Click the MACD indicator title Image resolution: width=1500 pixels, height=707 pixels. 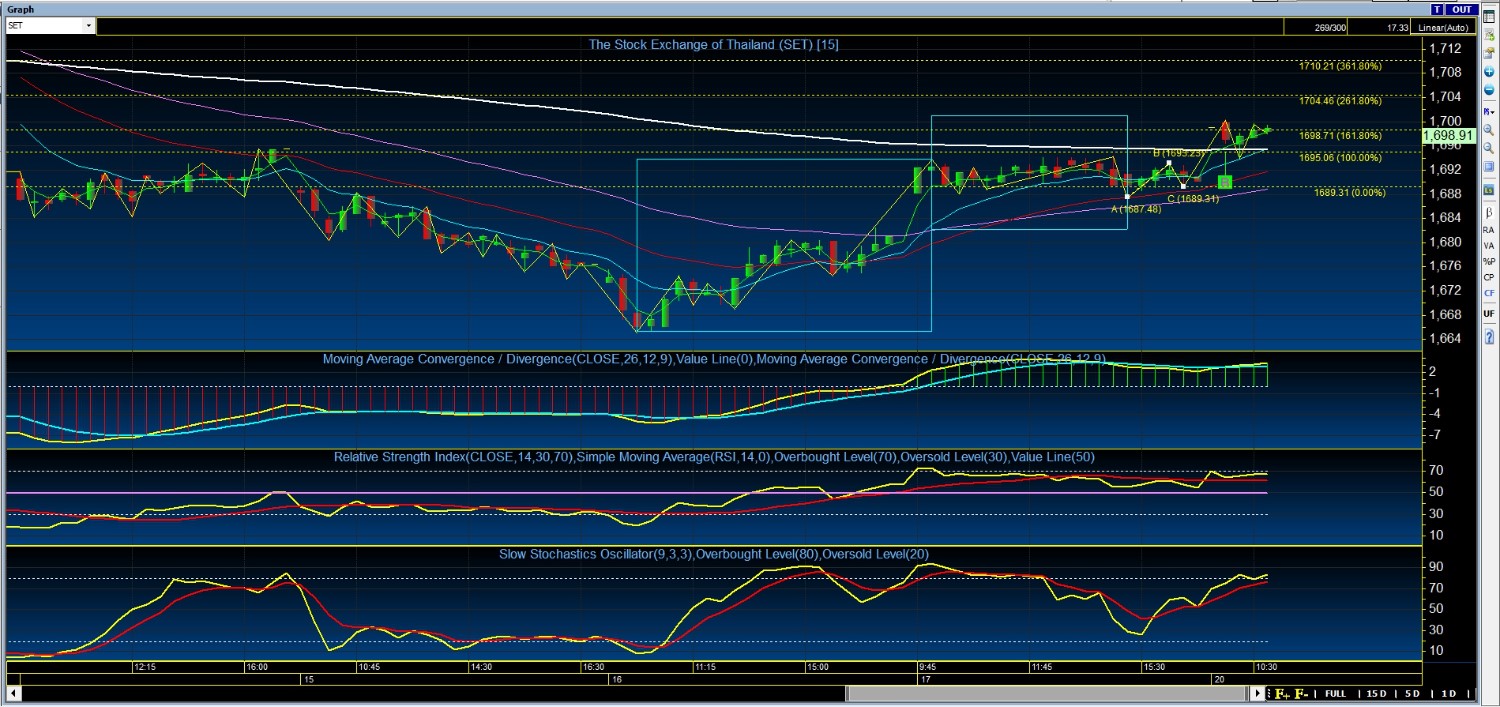point(714,359)
